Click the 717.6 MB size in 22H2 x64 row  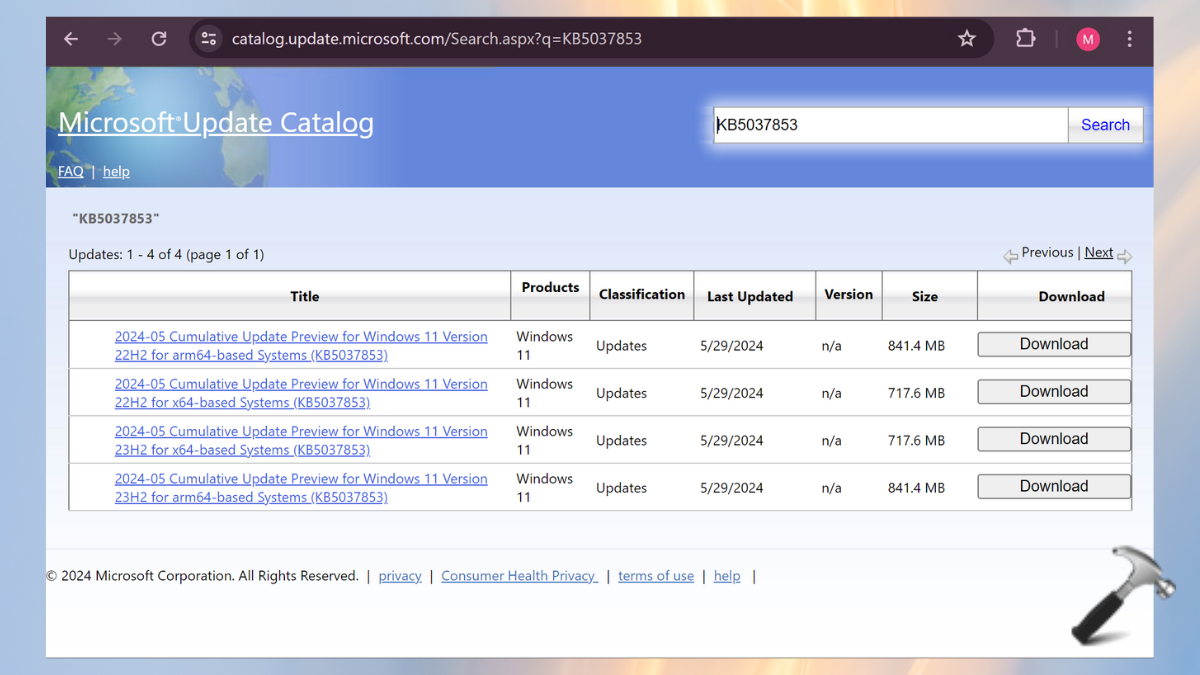click(x=916, y=393)
